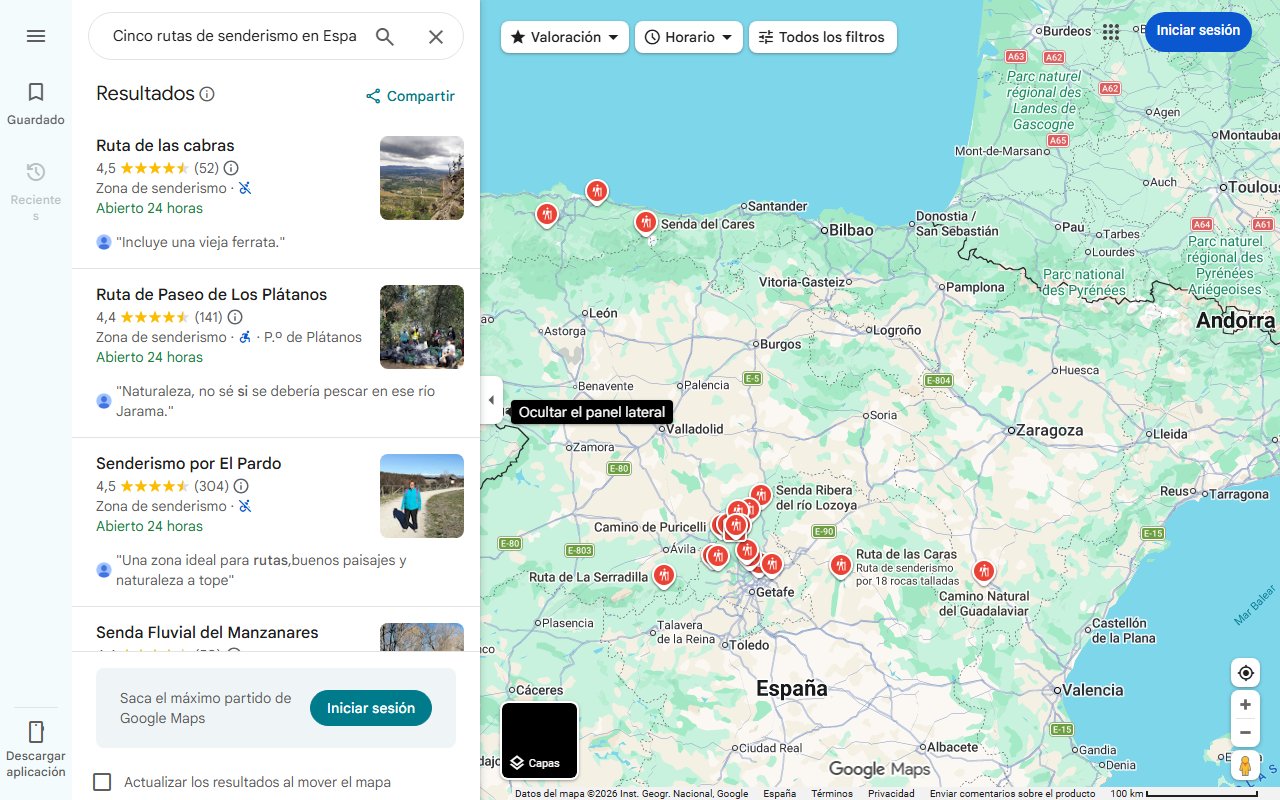The height and width of the screenshot is (800, 1280).
Task: Enable updating results when moving the map
Action: pos(102,782)
